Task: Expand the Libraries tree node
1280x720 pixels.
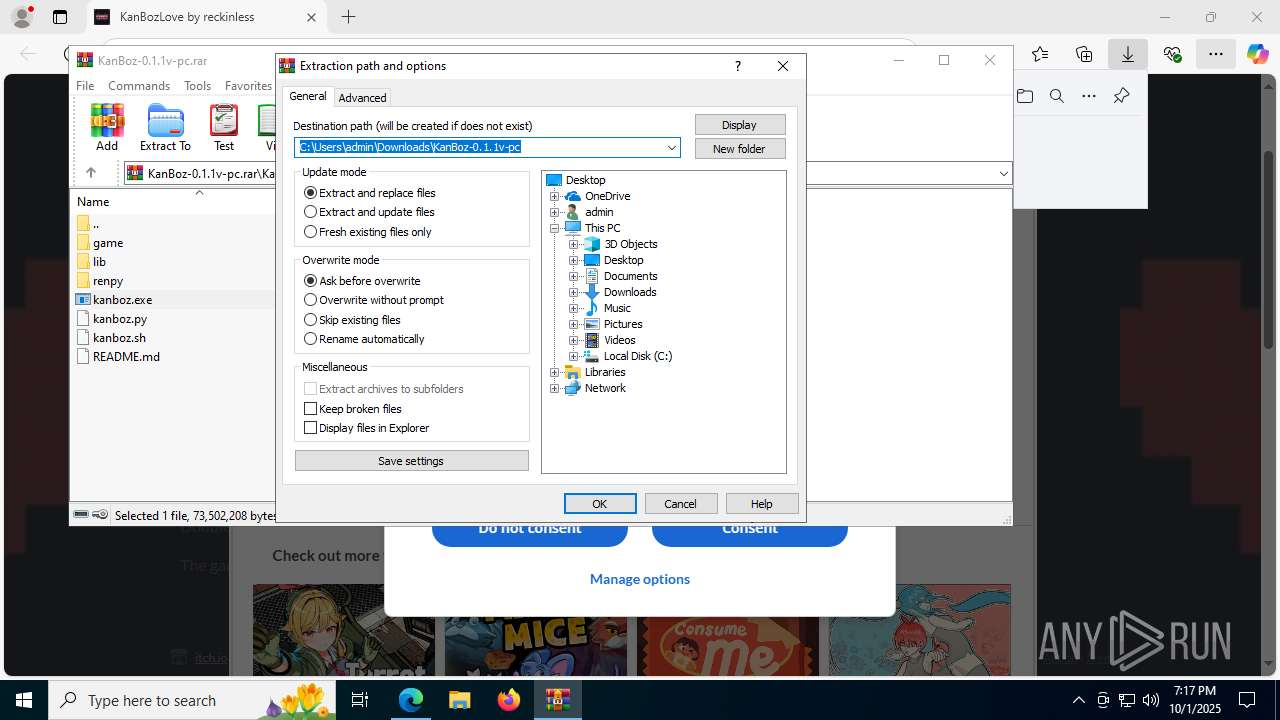Action: click(555, 372)
